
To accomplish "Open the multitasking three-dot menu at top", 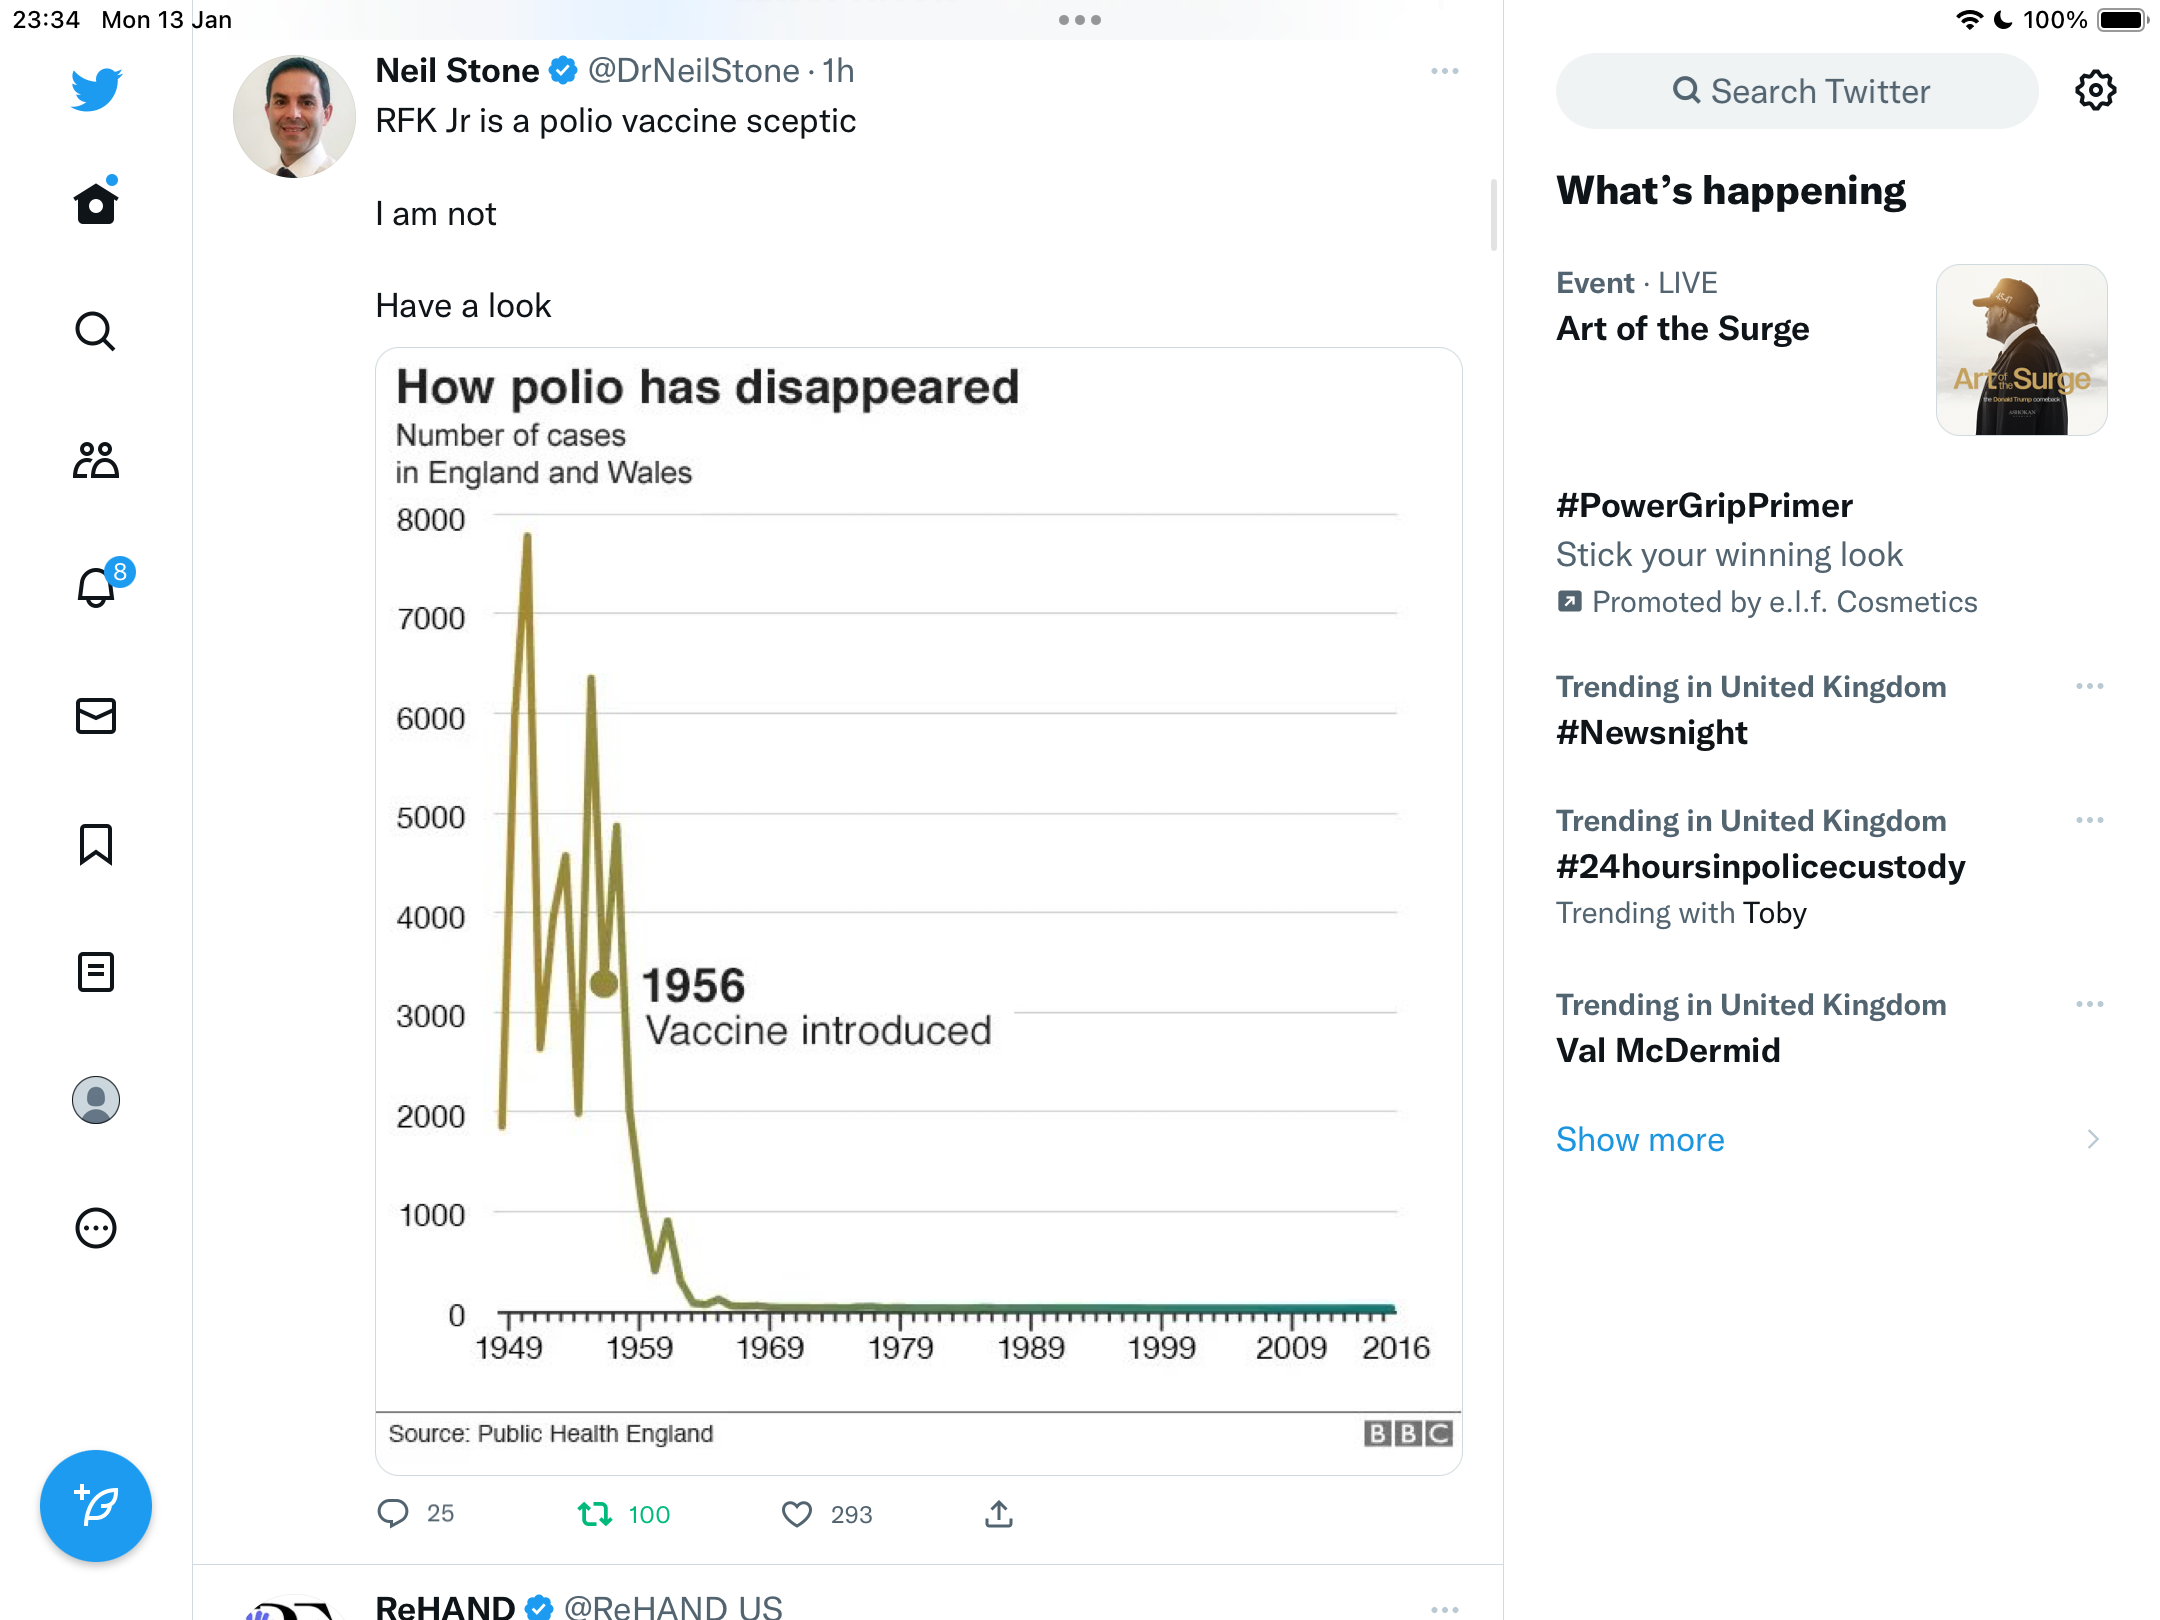I will pyautogui.click(x=1080, y=20).
